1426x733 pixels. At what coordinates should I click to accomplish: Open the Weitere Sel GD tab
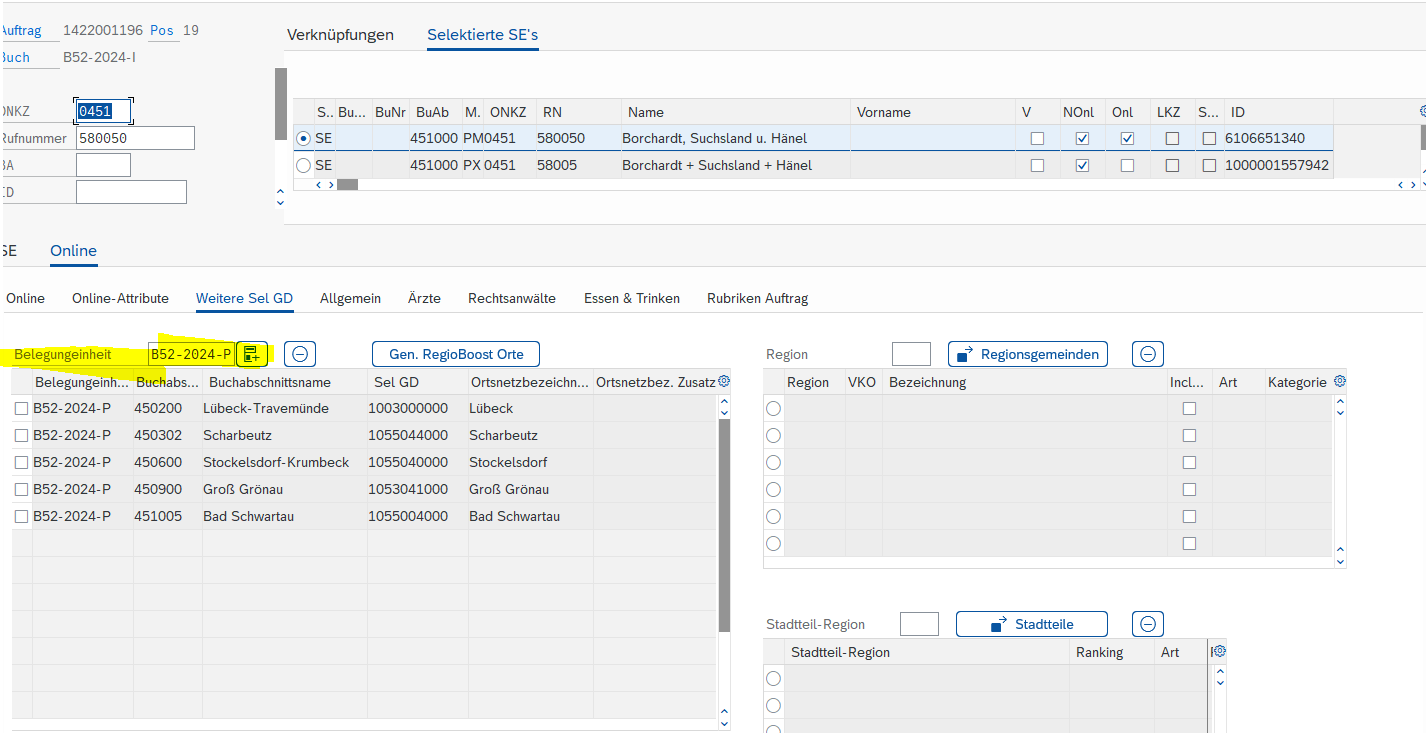pyautogui.click(x=244, y=298)
